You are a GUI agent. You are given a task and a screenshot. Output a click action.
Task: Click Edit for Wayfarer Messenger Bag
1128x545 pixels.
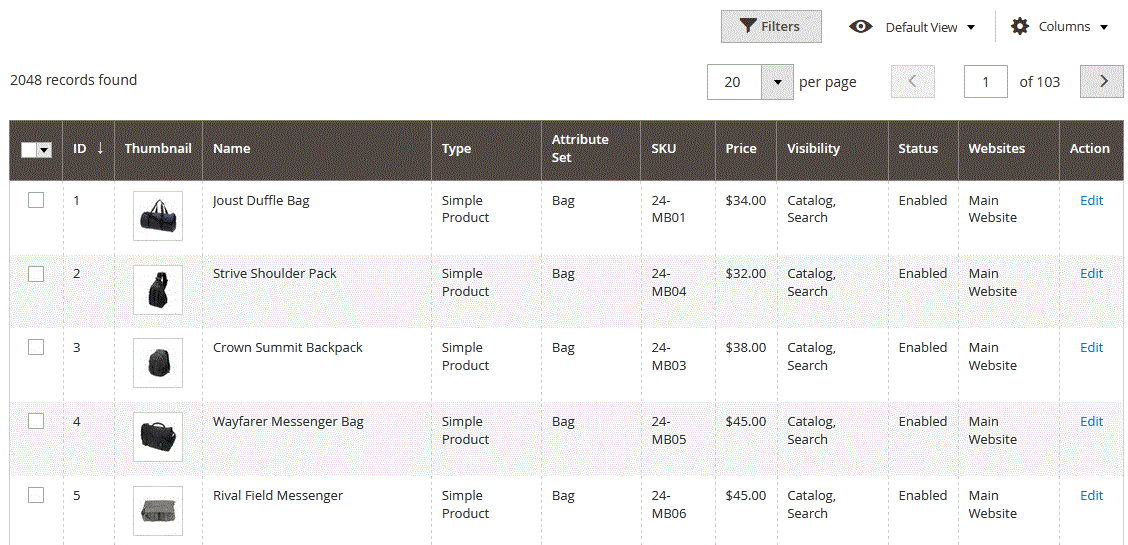tap(1091, 421)
